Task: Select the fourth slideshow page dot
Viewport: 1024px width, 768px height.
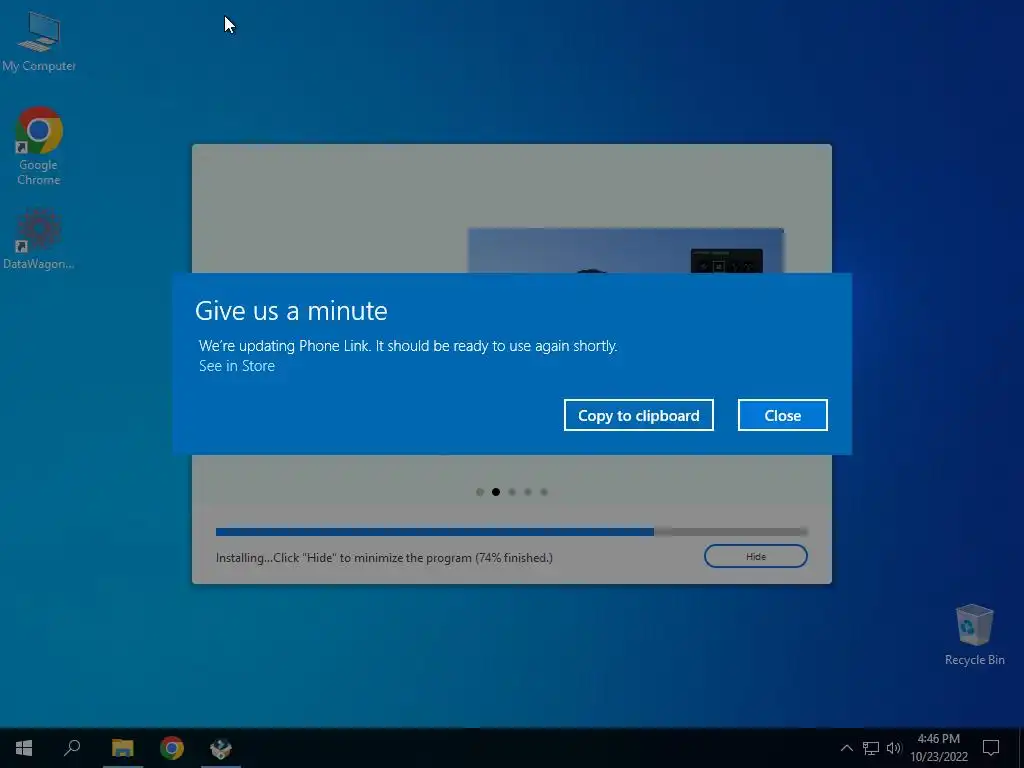Action: [x=528, y=492]
